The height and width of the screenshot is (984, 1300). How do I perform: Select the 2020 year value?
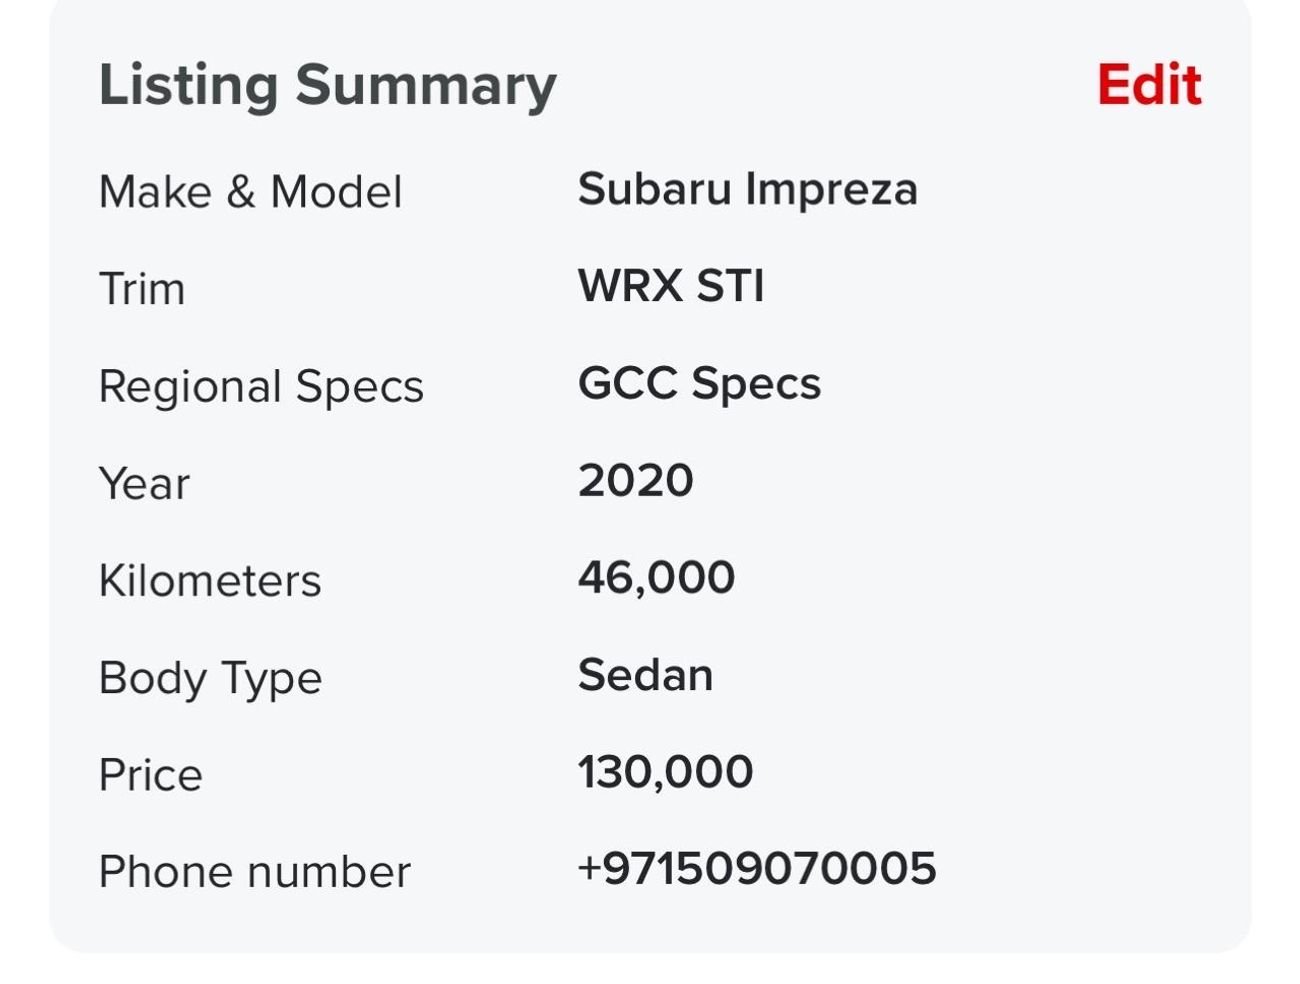635,481
